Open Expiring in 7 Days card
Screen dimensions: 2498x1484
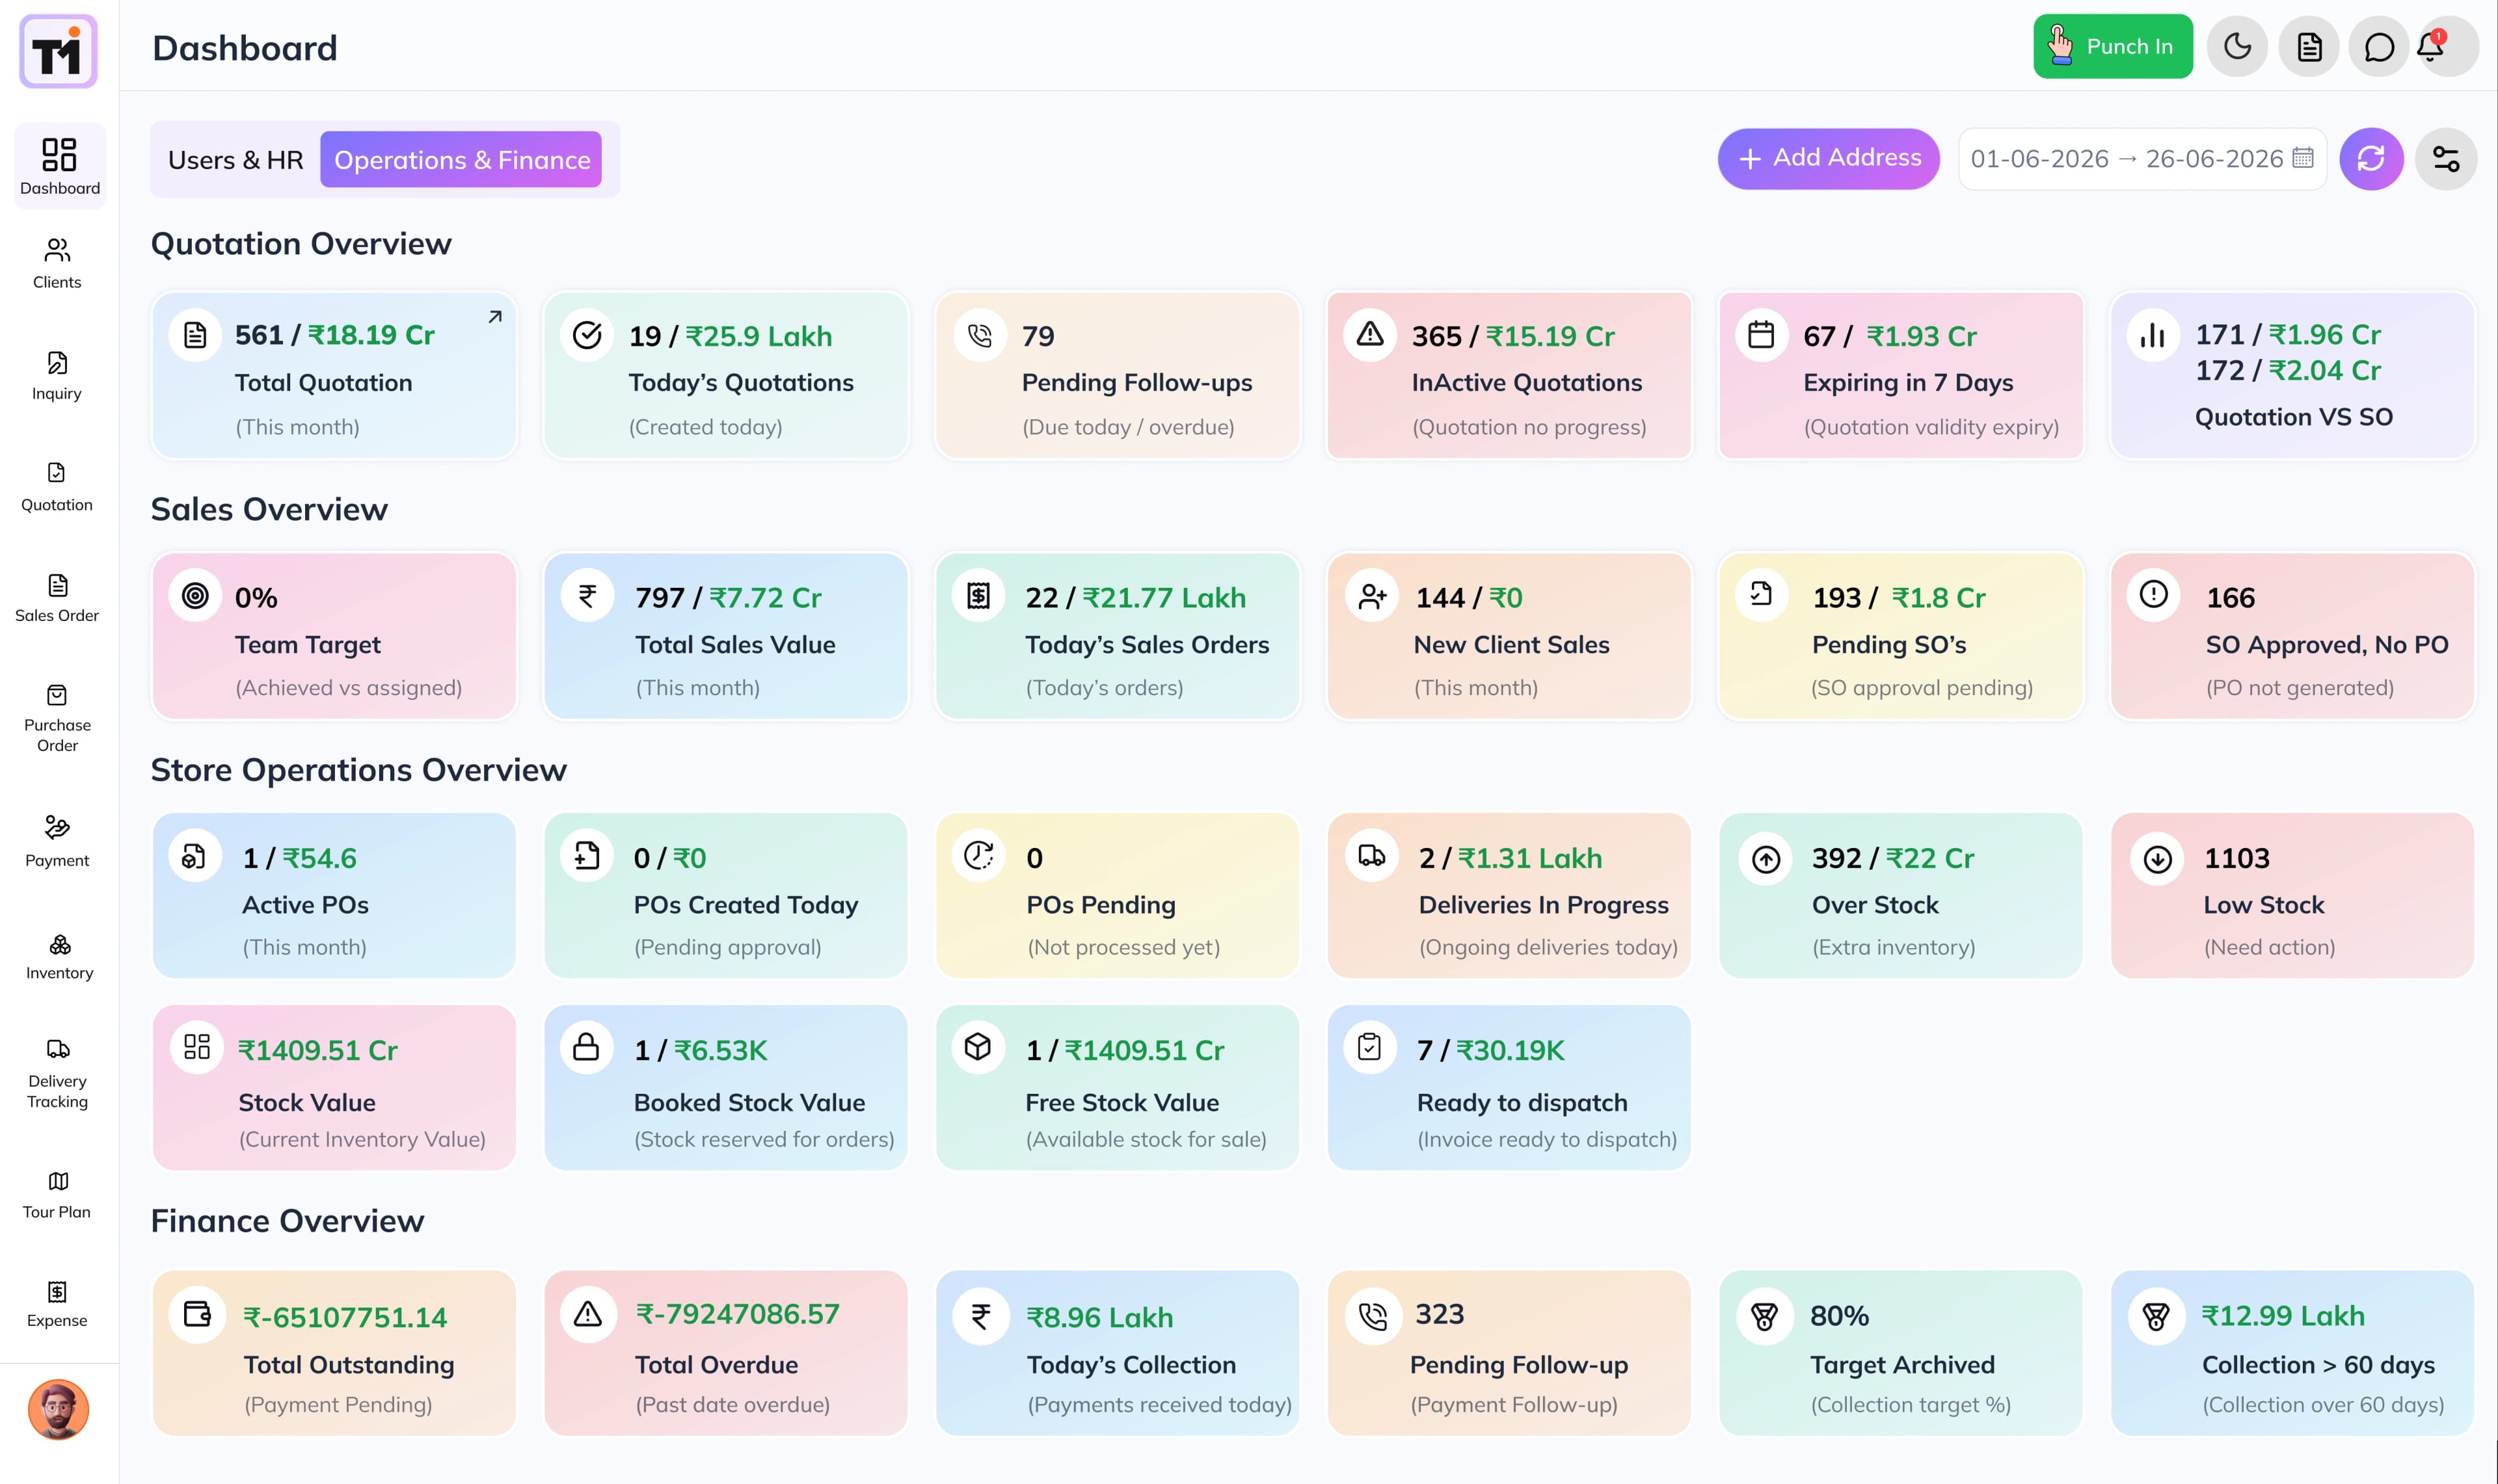(1901, 376)
